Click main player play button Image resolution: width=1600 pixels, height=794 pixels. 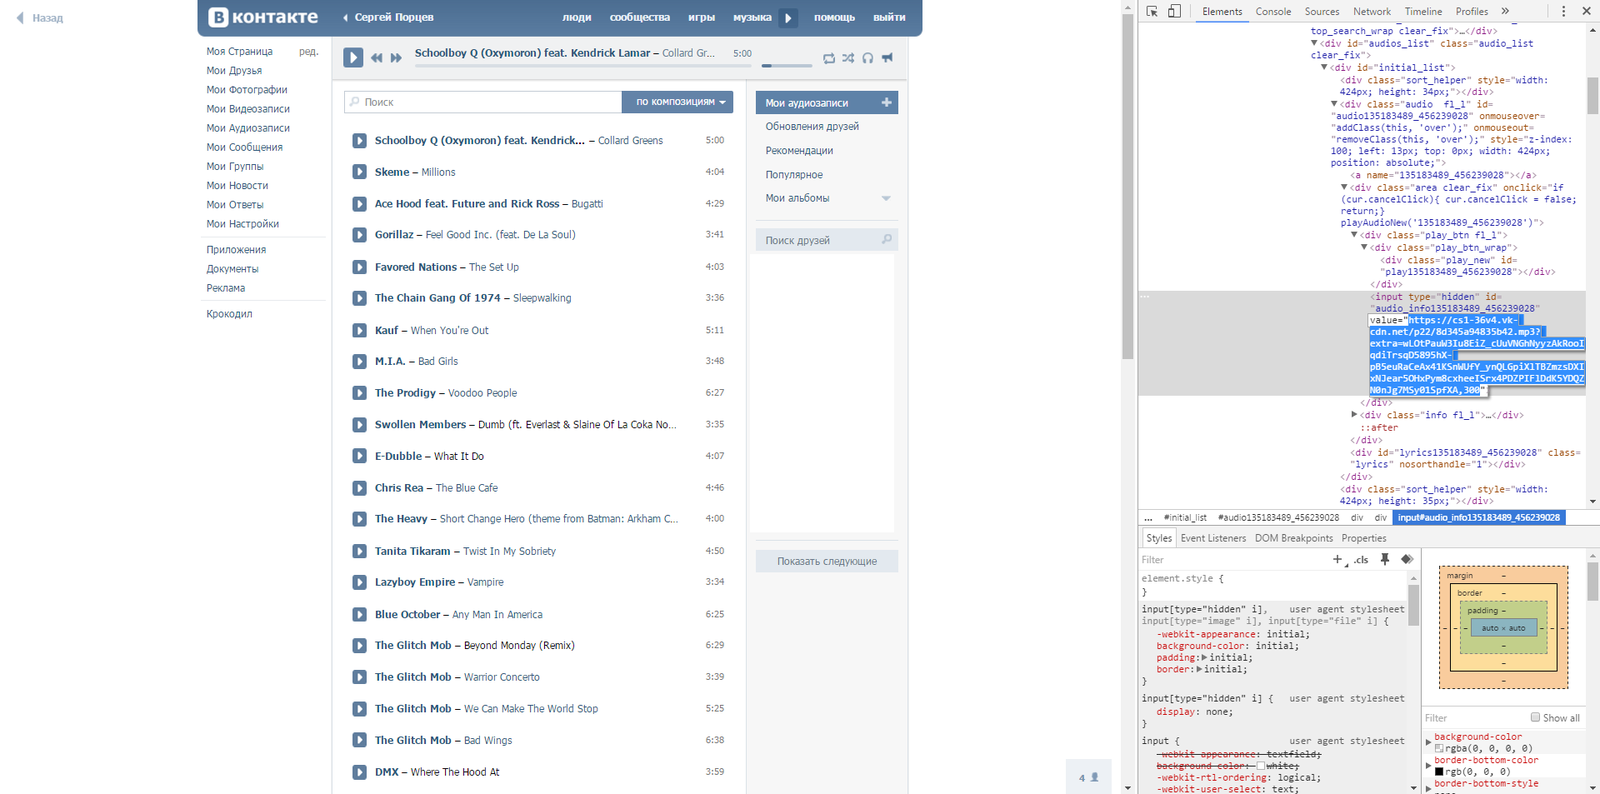[x=353, y=57]
